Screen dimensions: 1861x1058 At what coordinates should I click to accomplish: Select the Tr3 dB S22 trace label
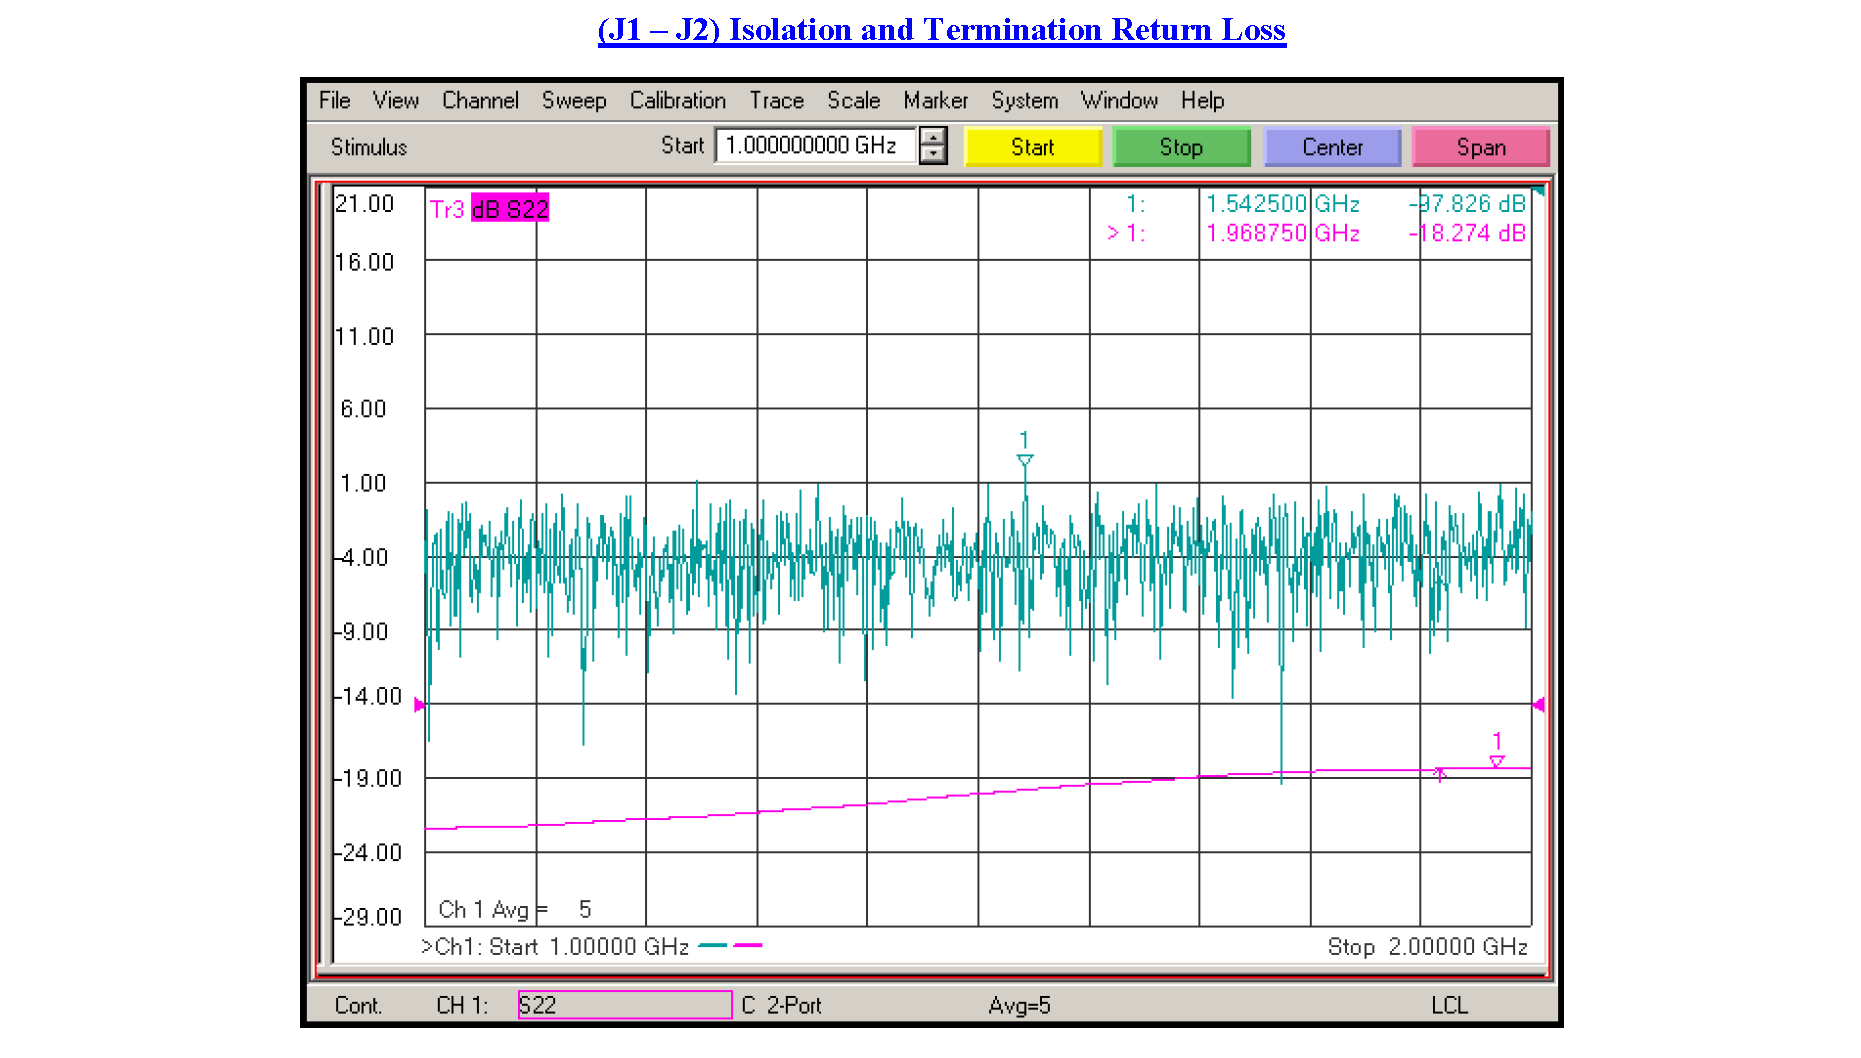point(490,208)
